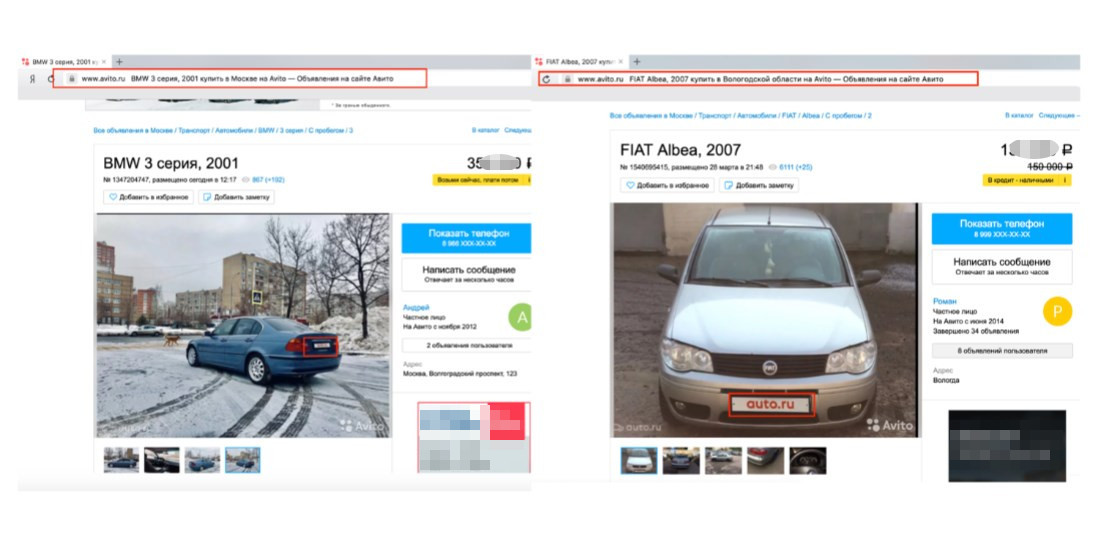This screenshot has width=1099, height=550.
Task: Click 'Все объявления в Москве' breadcrumb in FIAT window
Action: pyautogui.click(x=651, y=116)
